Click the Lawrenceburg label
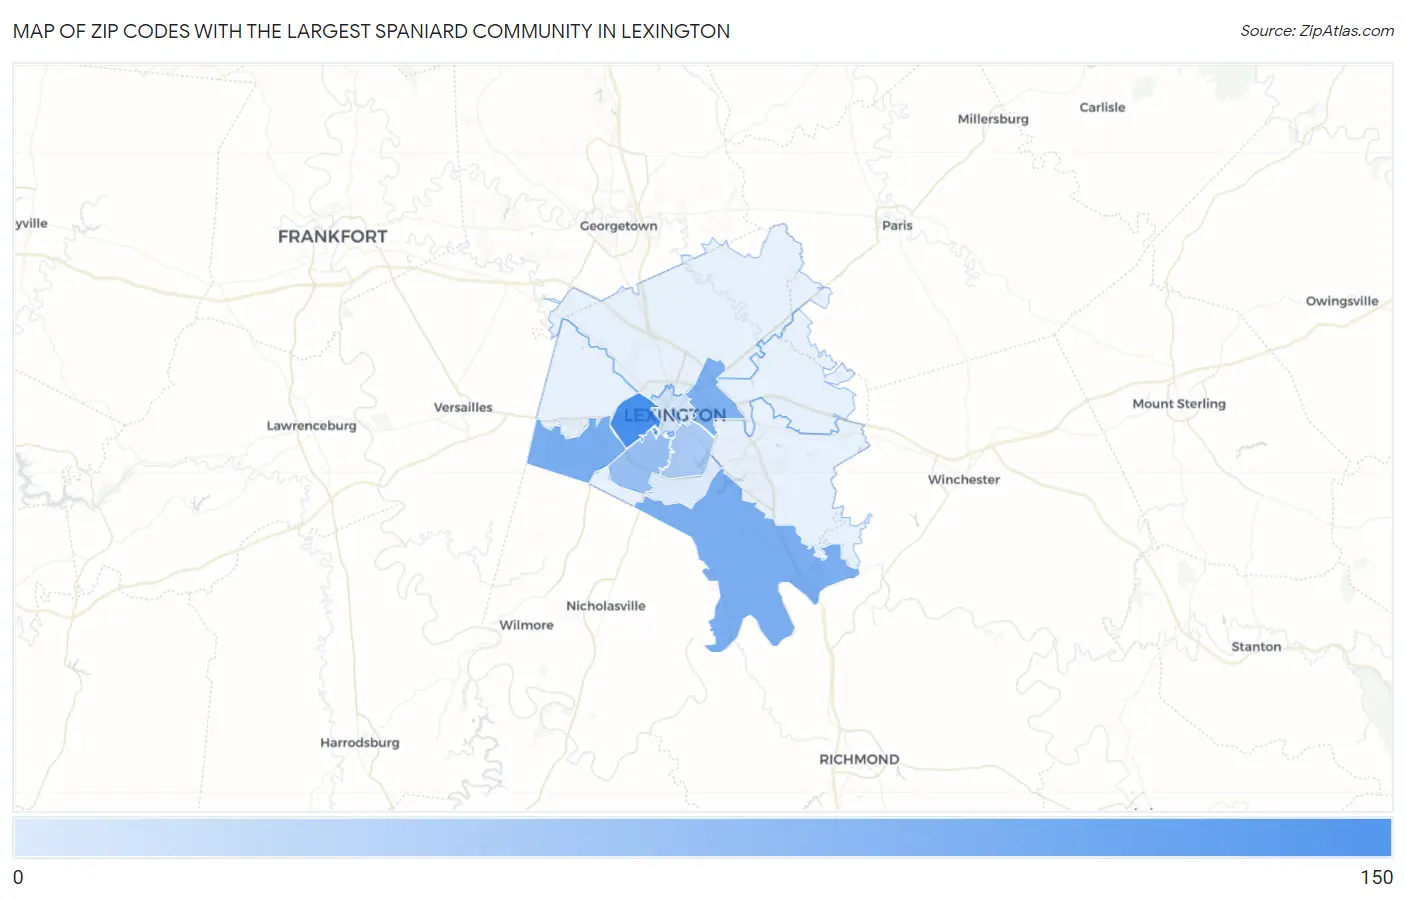 [311, 425]
